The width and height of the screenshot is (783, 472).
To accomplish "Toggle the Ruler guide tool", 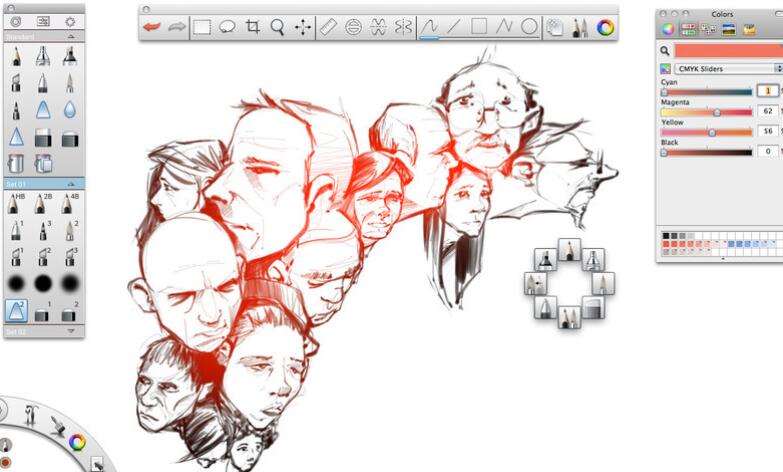I will click(x=328, y=27).
